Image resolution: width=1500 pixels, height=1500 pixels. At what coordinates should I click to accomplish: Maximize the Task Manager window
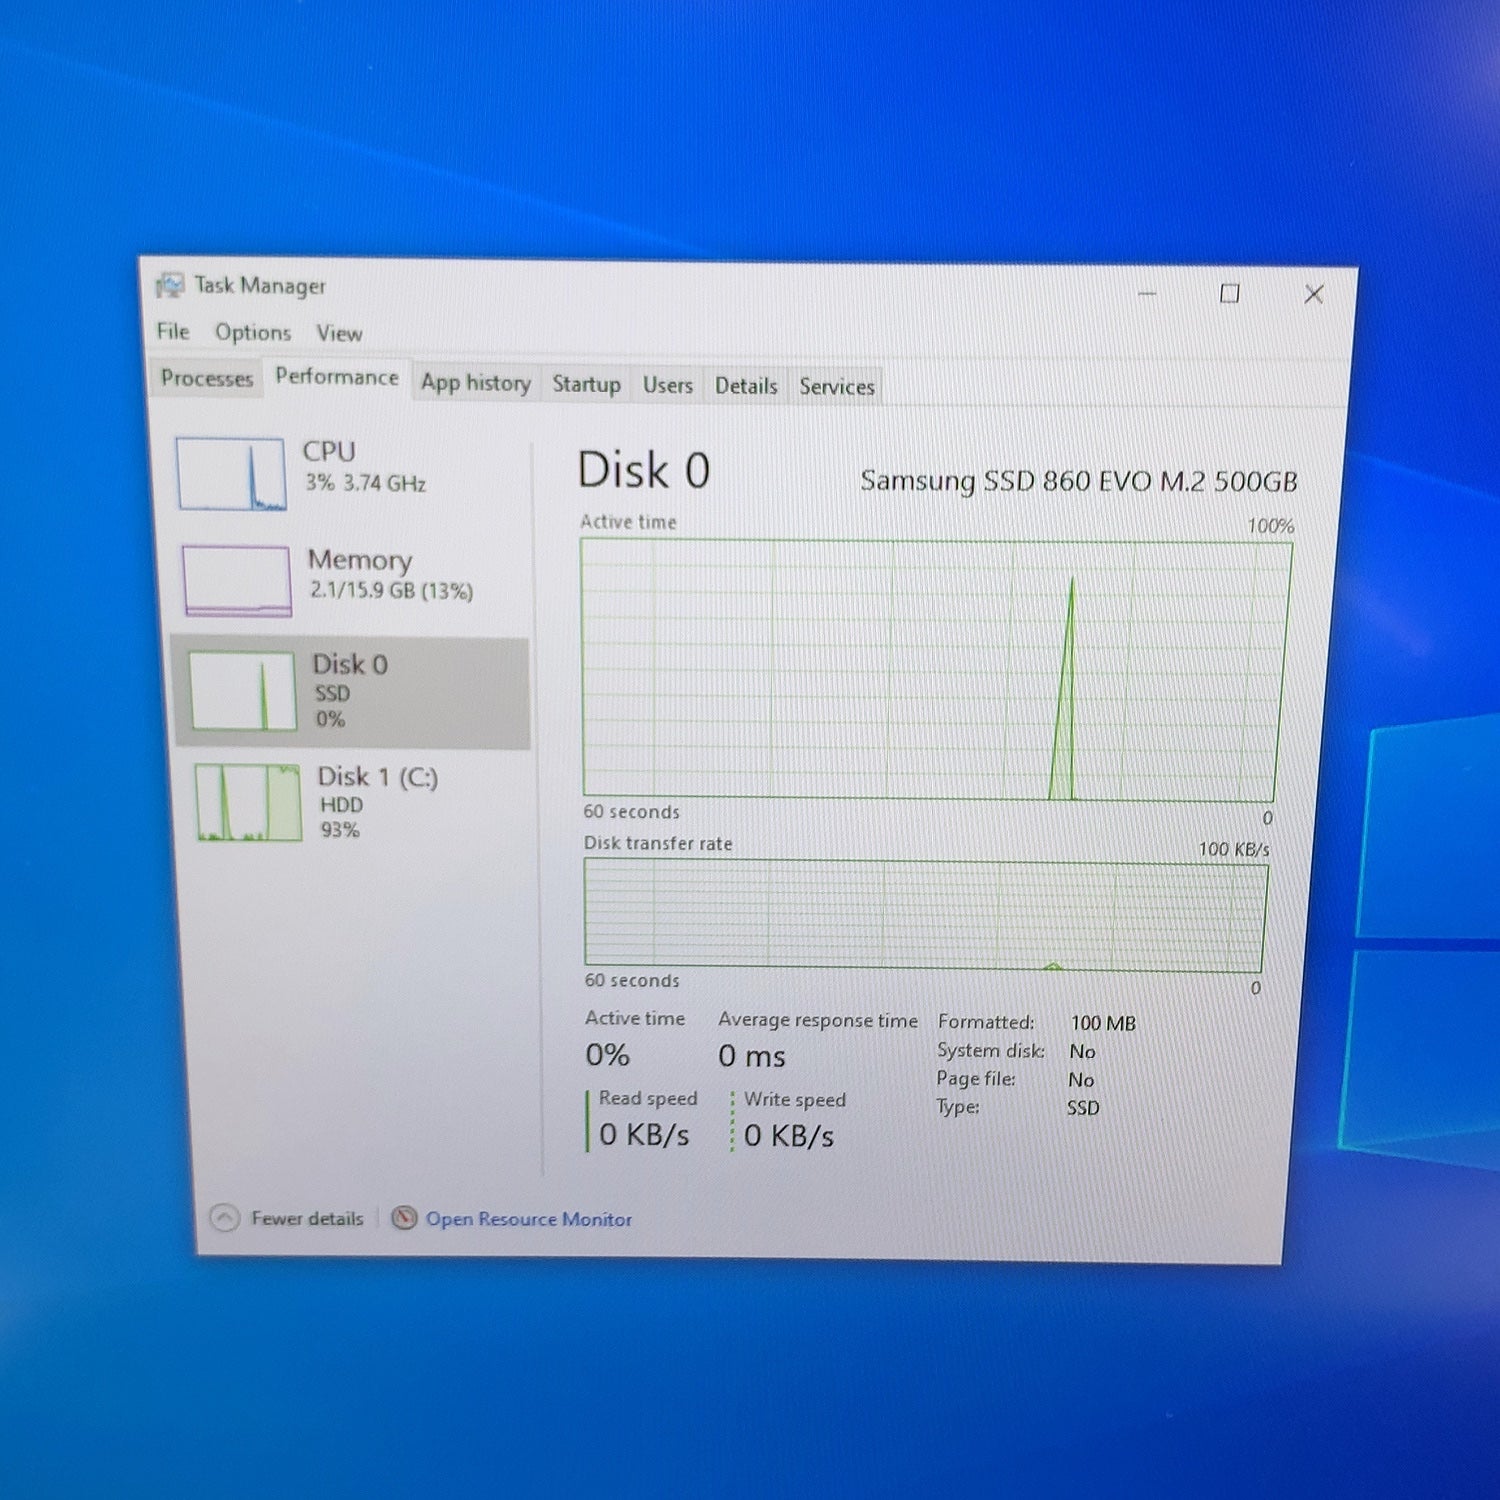click(x=1230, y=293)
